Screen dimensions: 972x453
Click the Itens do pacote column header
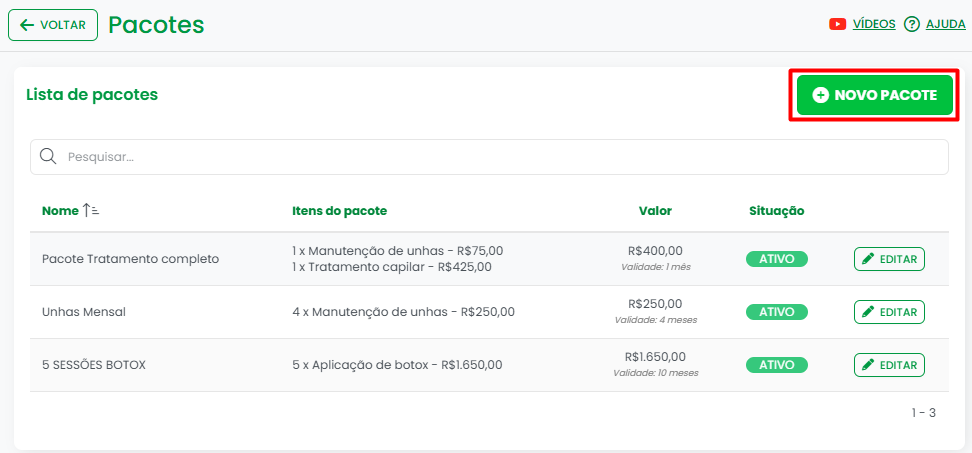pos(339,211)
